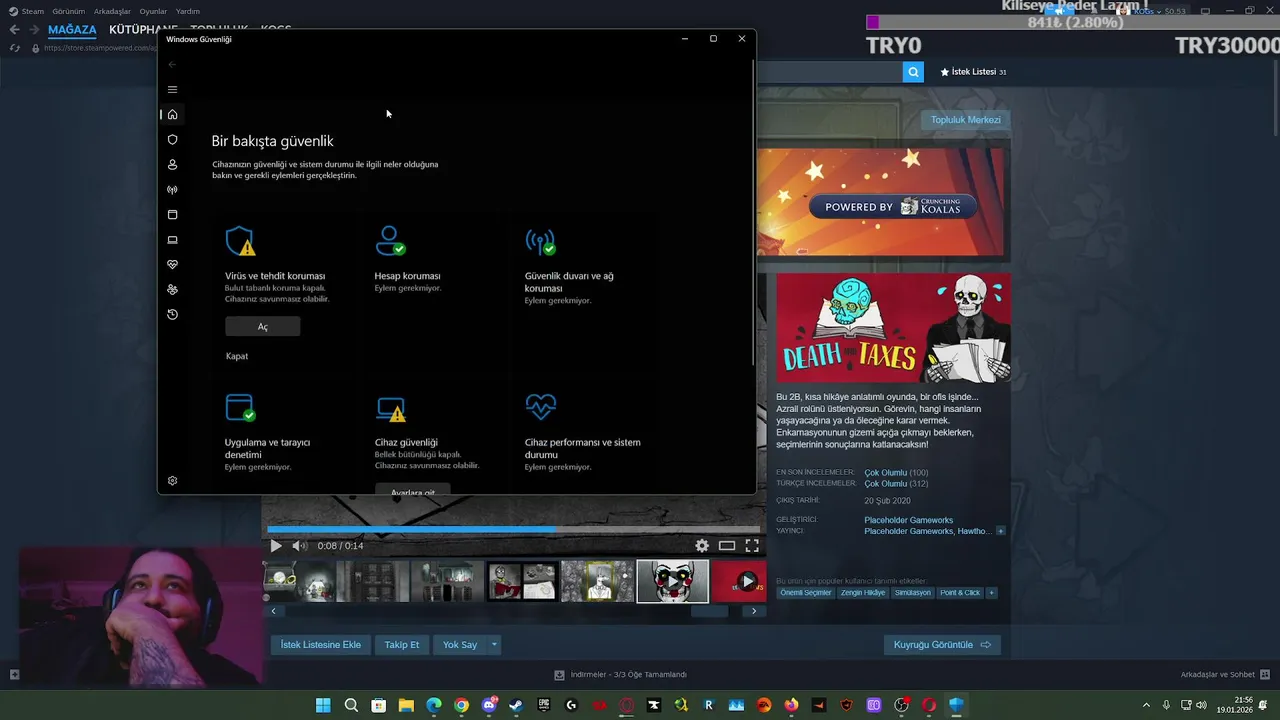Click the Kapat link under virus protection
The height and width of the screenshot is (720, 1280).
tap(237, 356)
